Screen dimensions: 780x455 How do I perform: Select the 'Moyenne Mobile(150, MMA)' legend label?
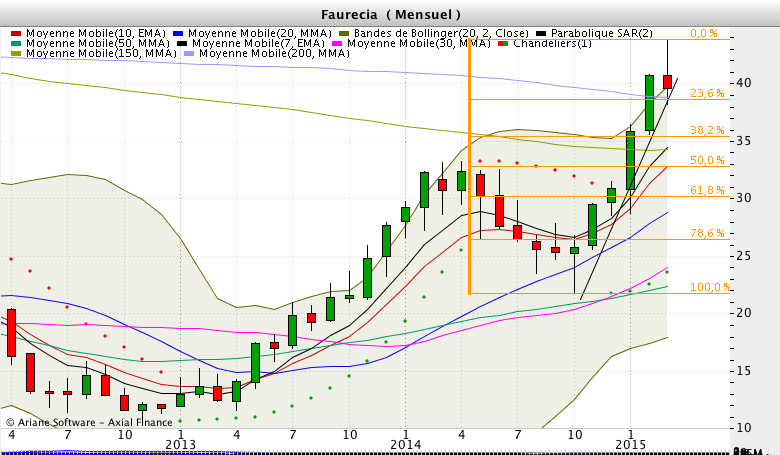pos(101,53)
